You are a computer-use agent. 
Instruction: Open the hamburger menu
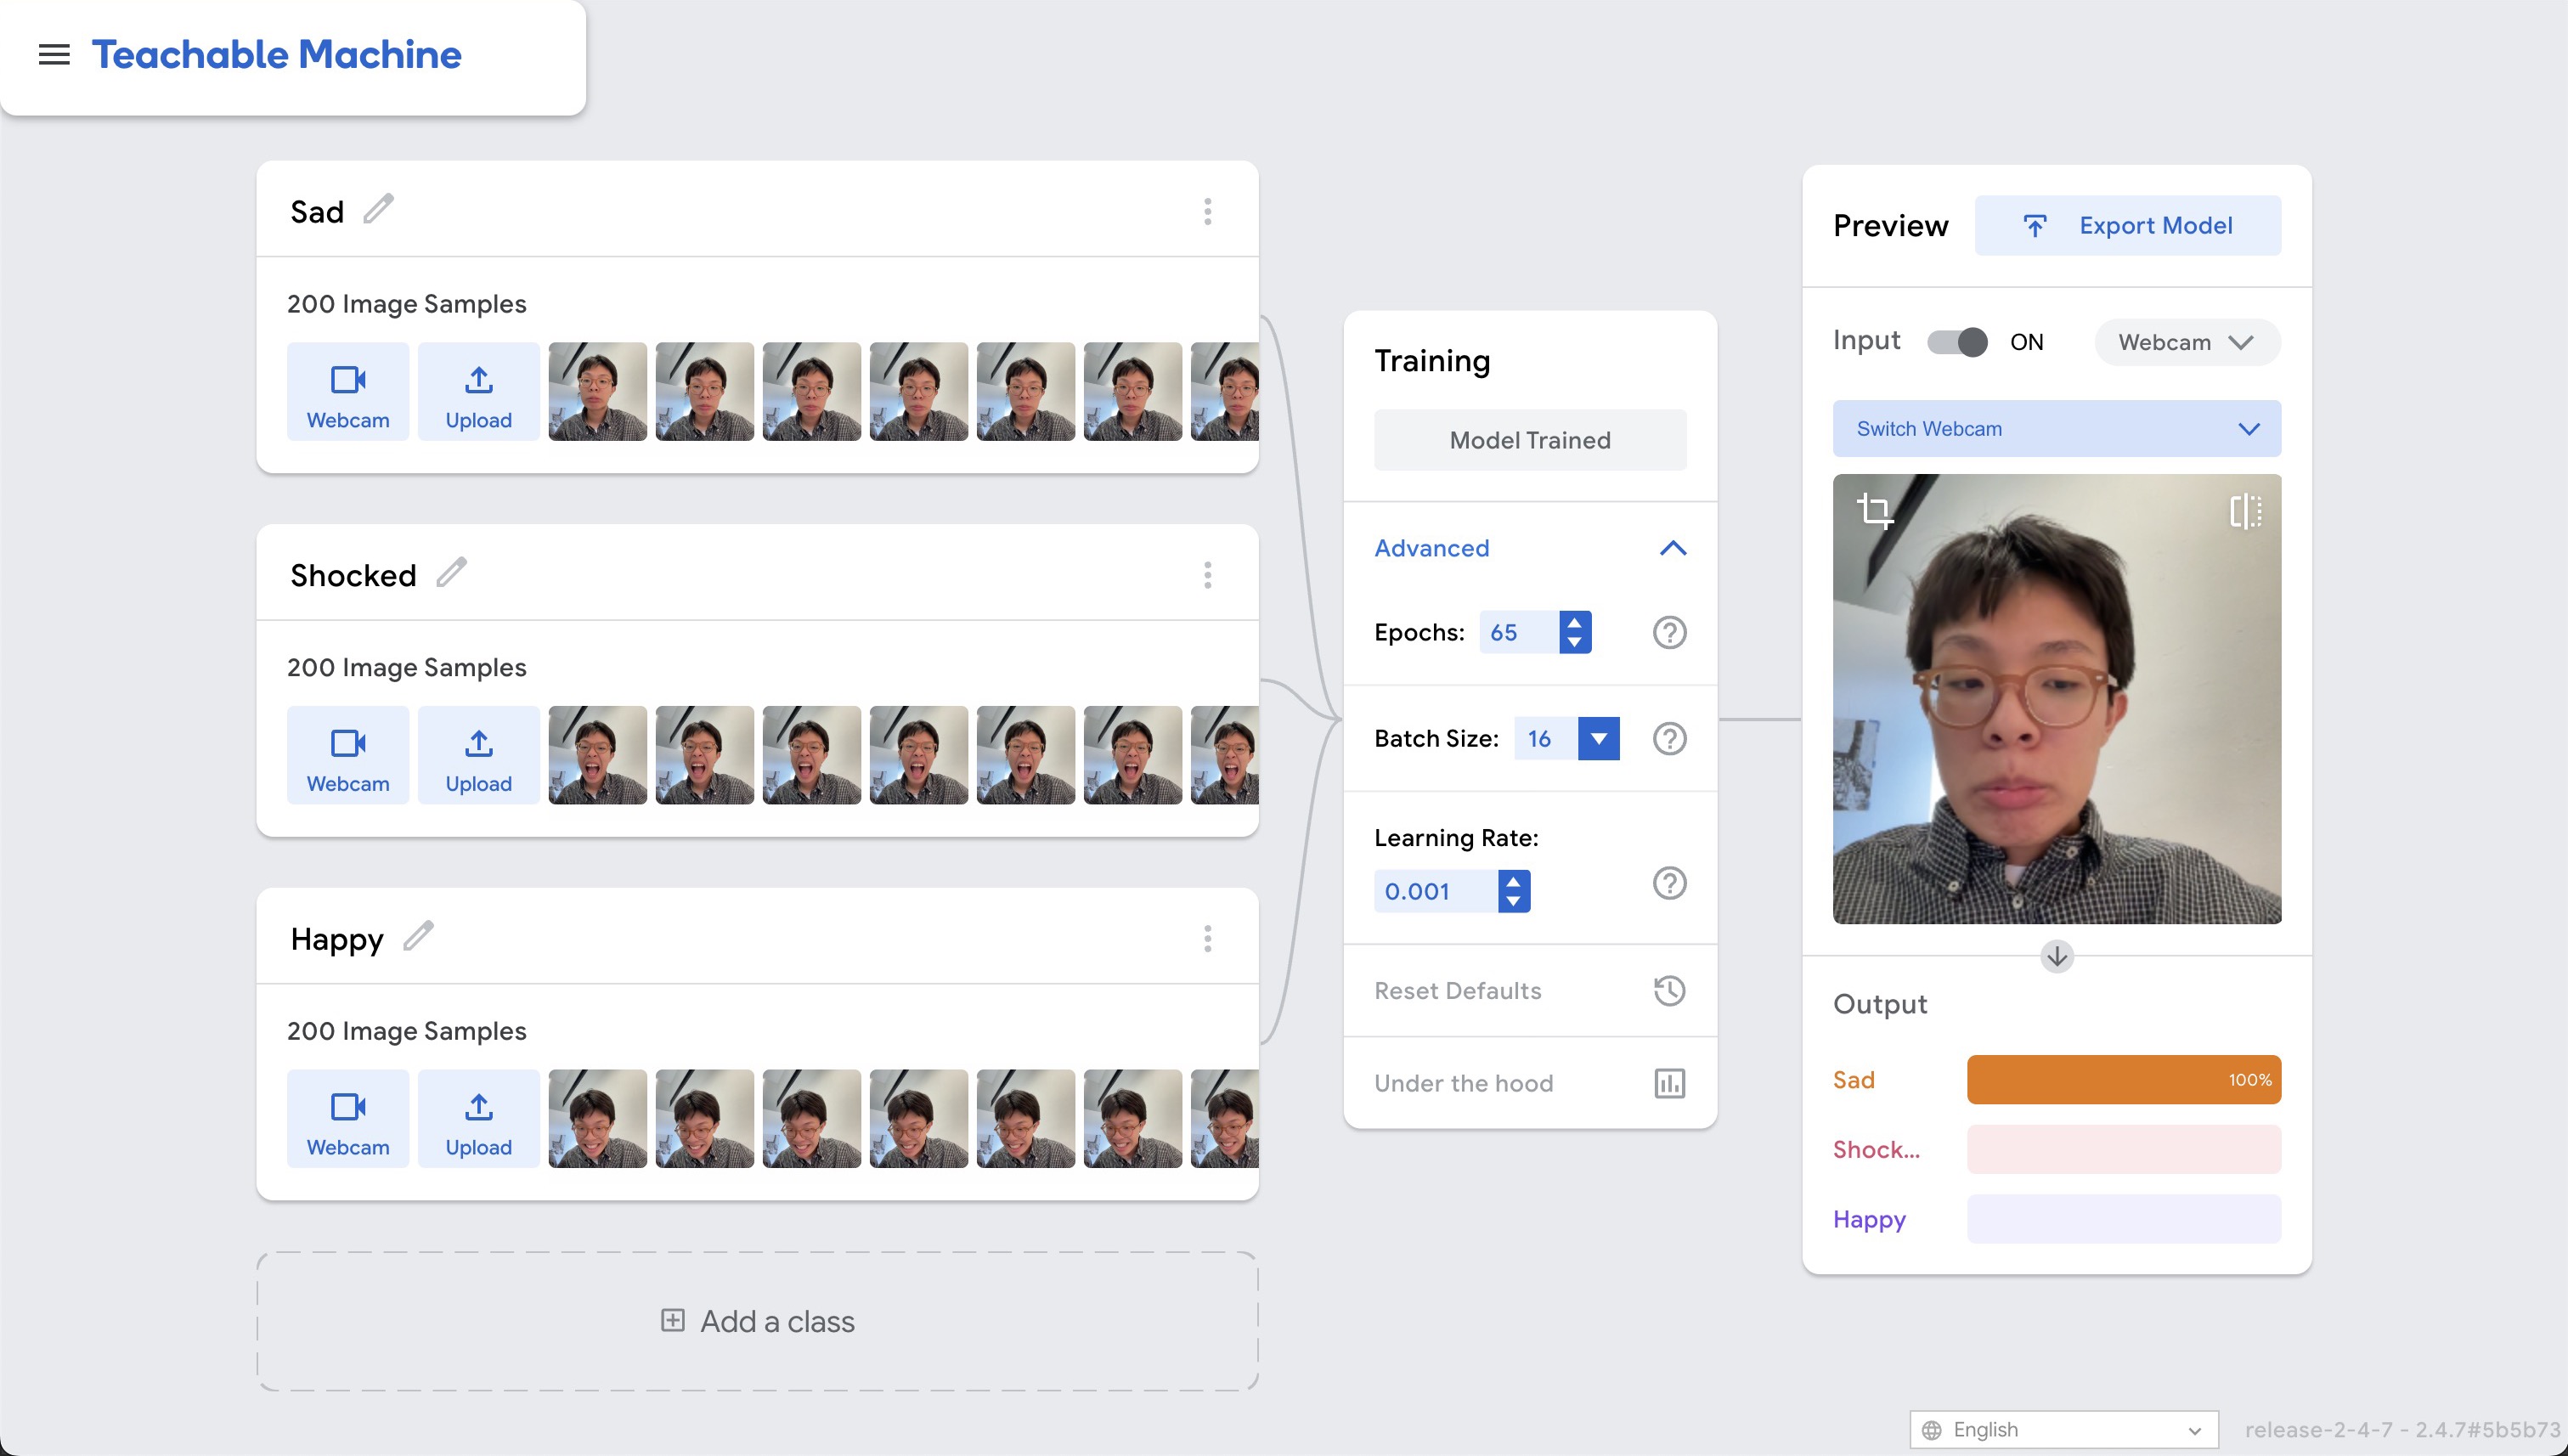[x=54, y=55]
